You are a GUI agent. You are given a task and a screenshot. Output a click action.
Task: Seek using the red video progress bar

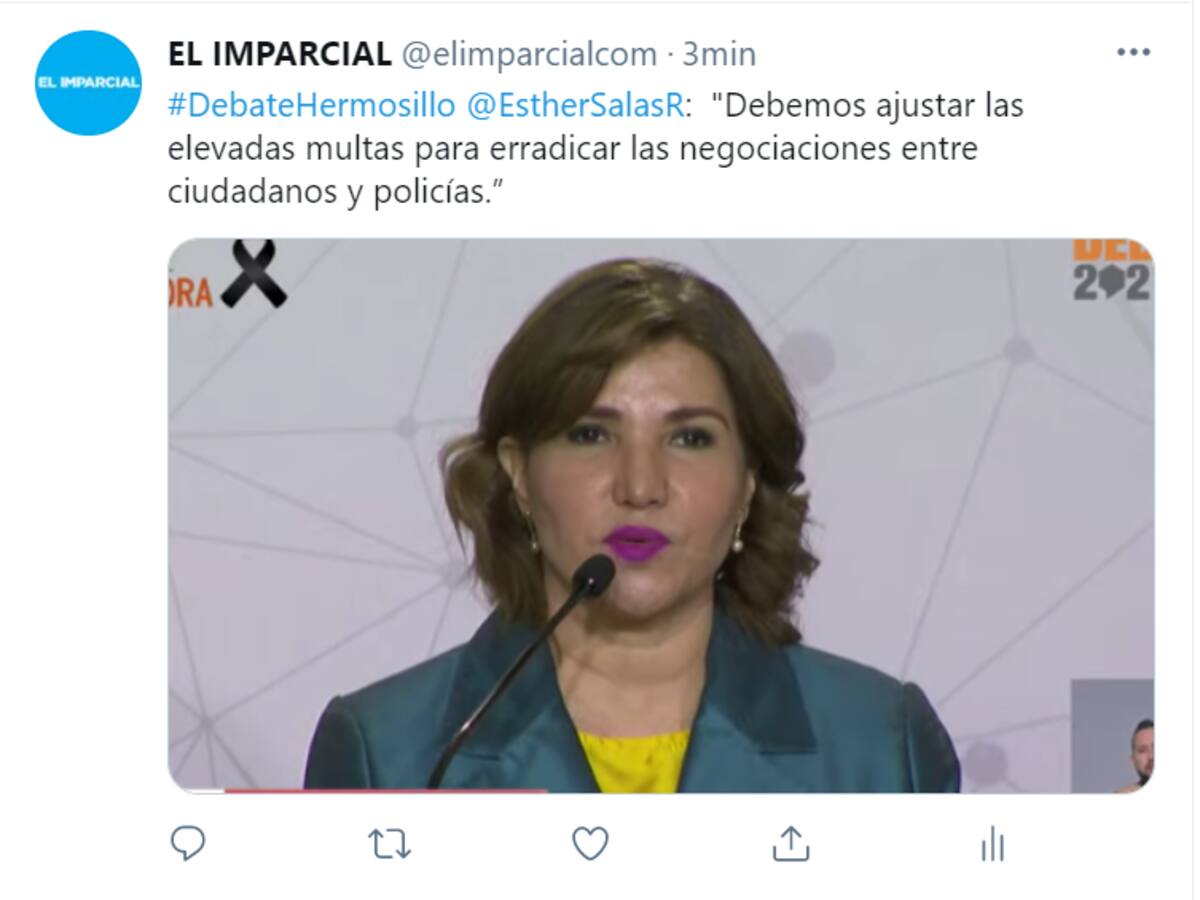(x=386, y=790)
